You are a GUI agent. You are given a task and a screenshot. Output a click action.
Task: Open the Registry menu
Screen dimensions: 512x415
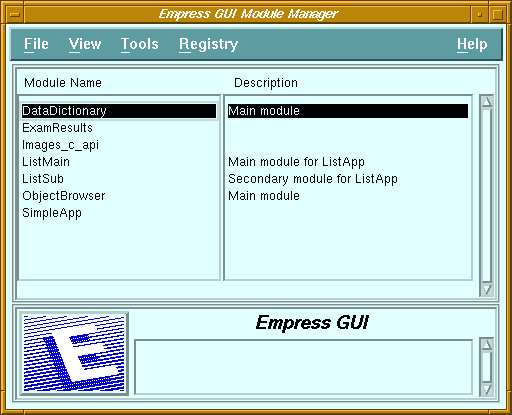[208, 44]
